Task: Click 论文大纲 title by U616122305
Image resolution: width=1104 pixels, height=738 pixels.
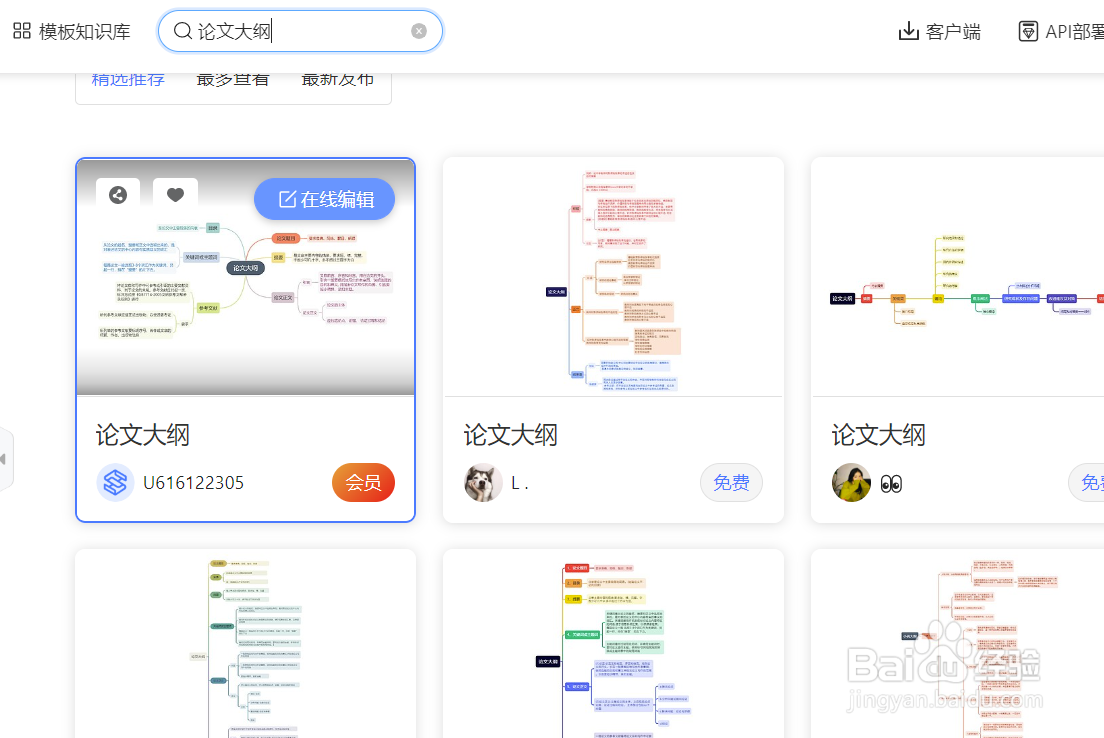Action: coord(143,434)
